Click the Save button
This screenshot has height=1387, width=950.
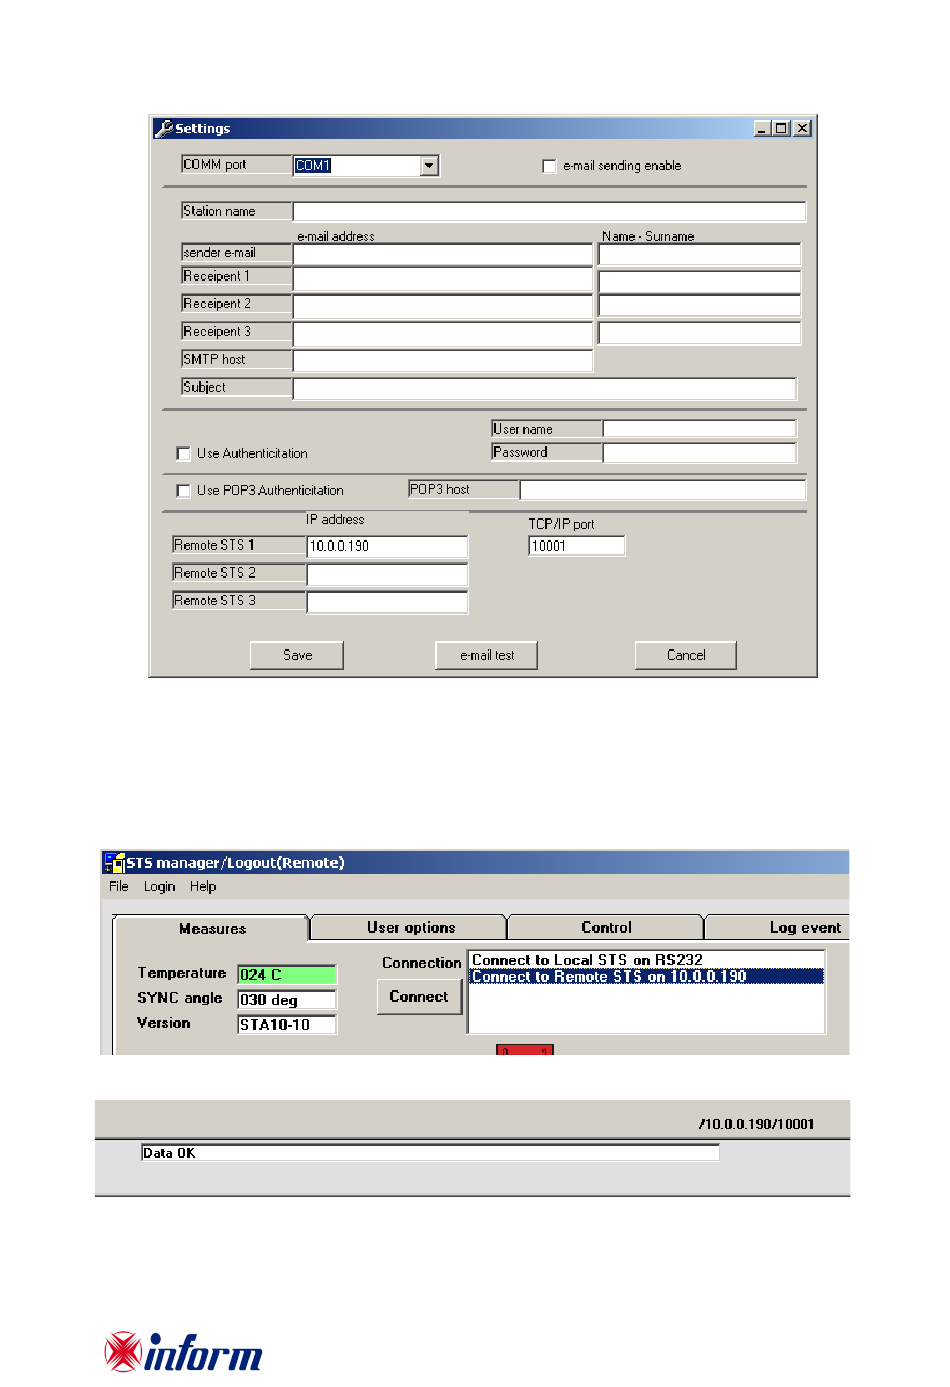tap(297, 655)
